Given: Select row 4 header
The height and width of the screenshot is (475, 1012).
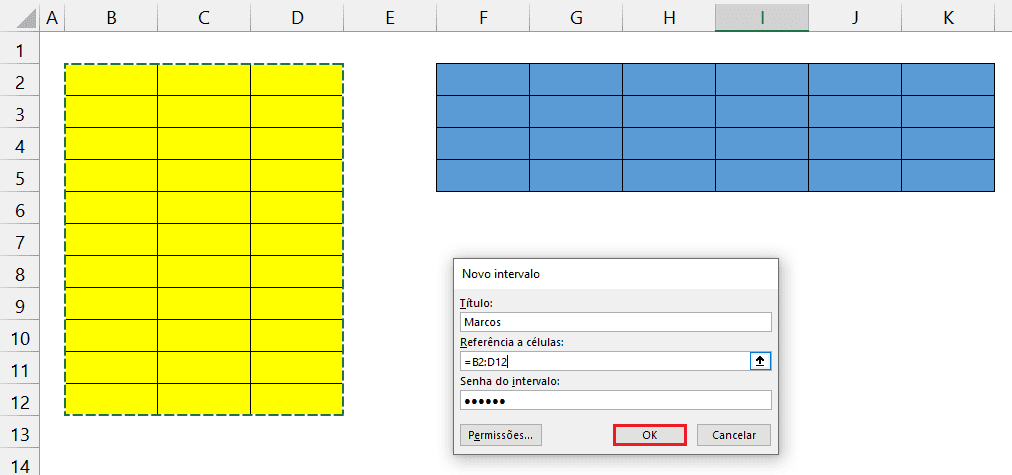Looking at the screenshot, I should tap(20, 146).
